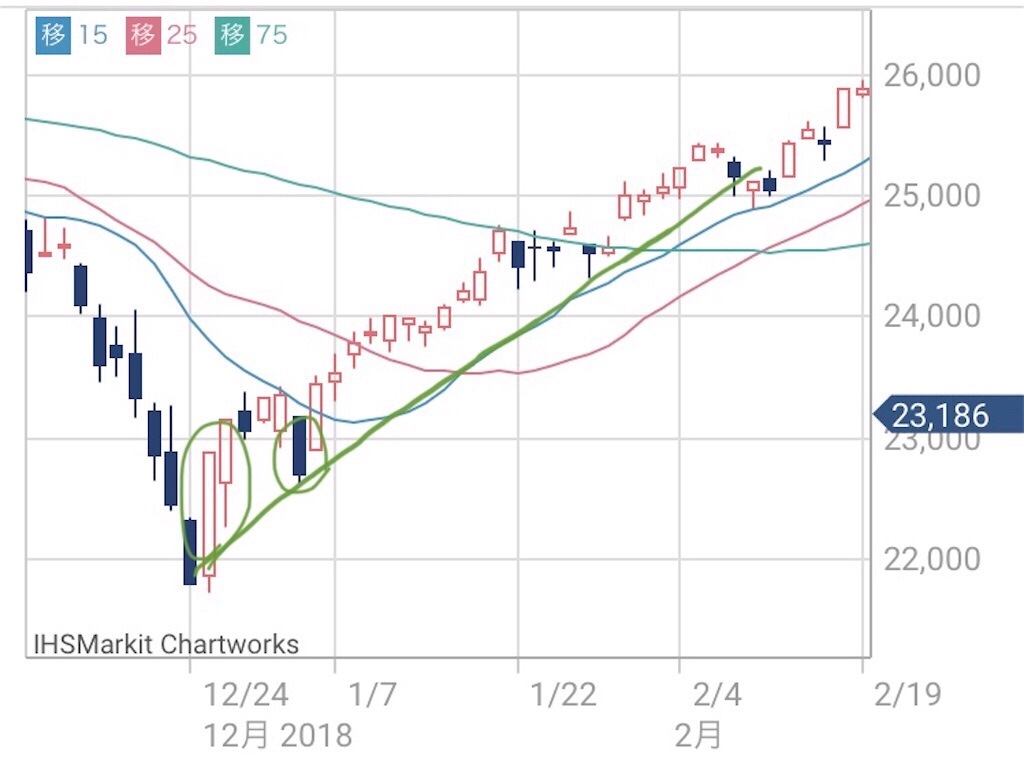Screen dimensions: 1024x763
Task: Click the 1/7 date axis label
Action: pos(372,694)
